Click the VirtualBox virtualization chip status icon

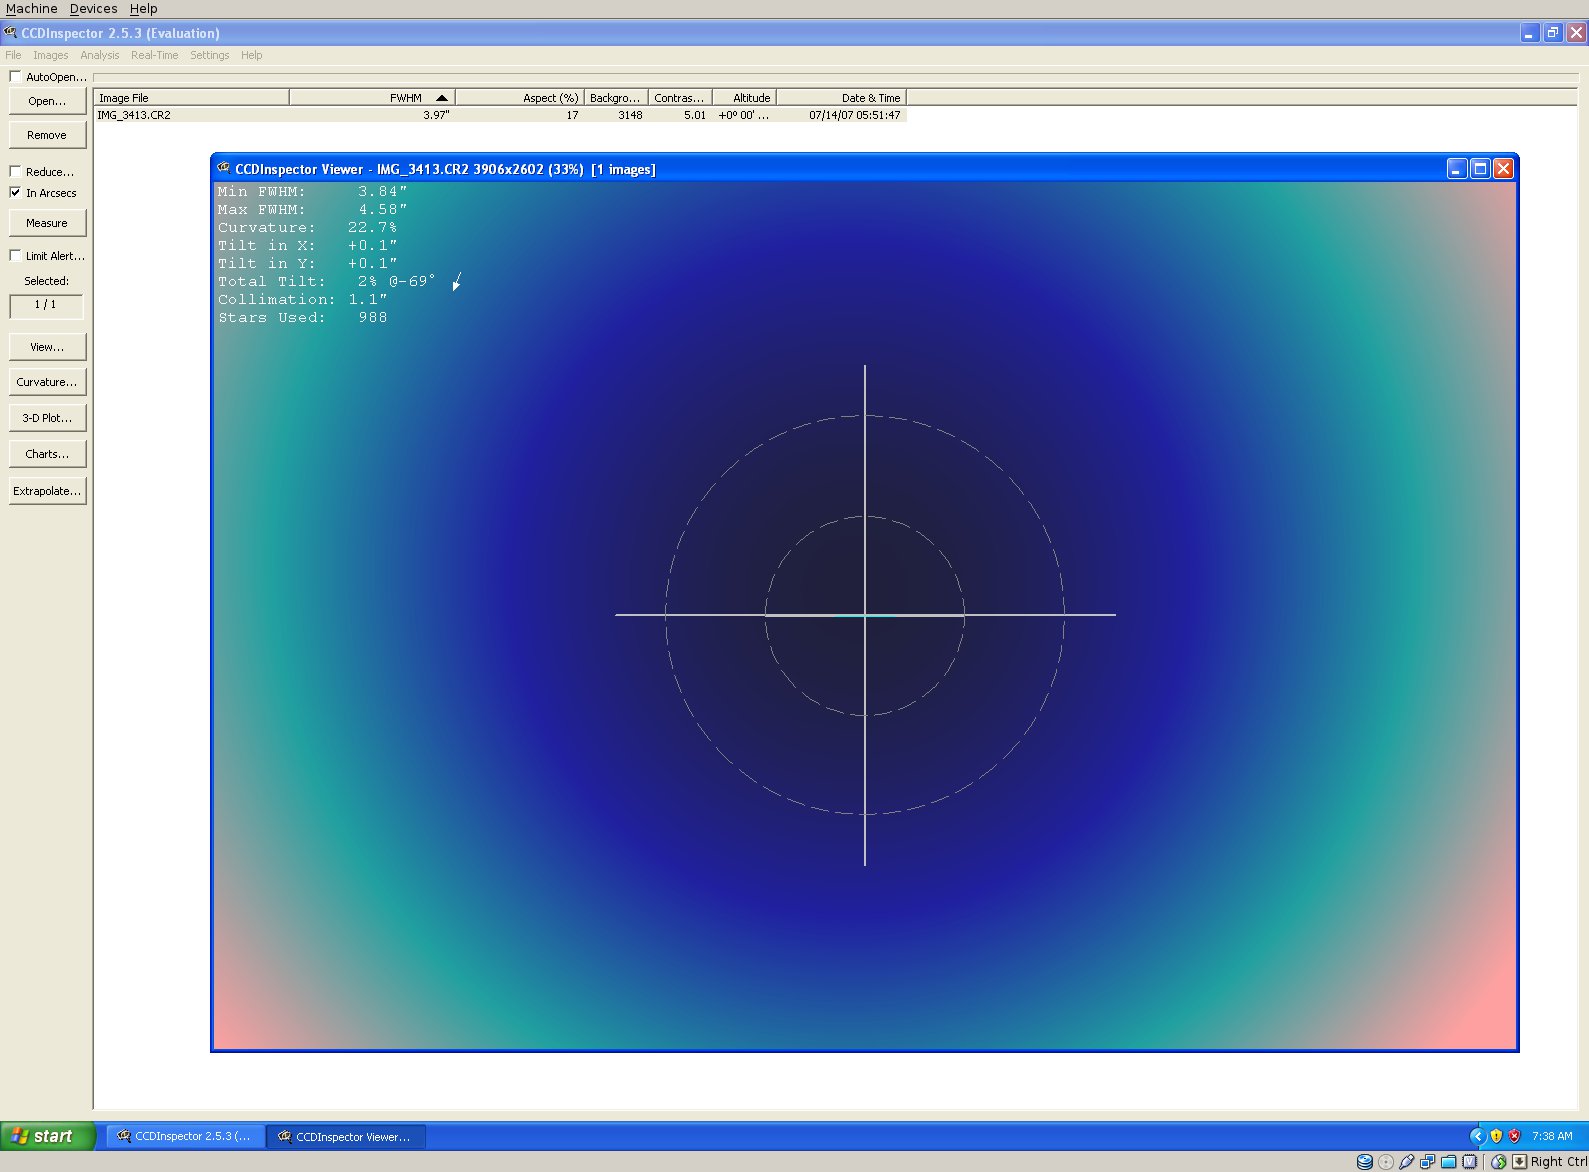[1469, 1161]
